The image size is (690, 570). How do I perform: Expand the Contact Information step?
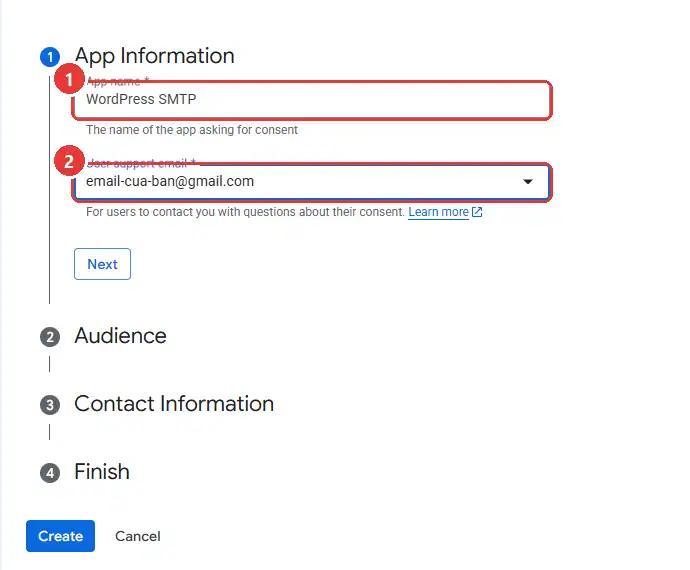pyautogui.click(x=174, y=404)
